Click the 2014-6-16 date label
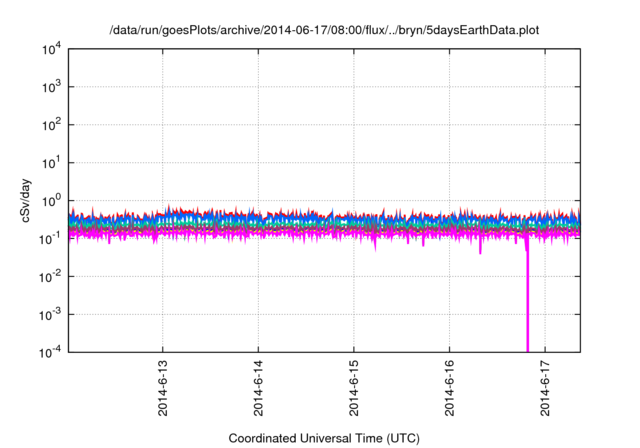The image size is (640, 448). point(449,388)
